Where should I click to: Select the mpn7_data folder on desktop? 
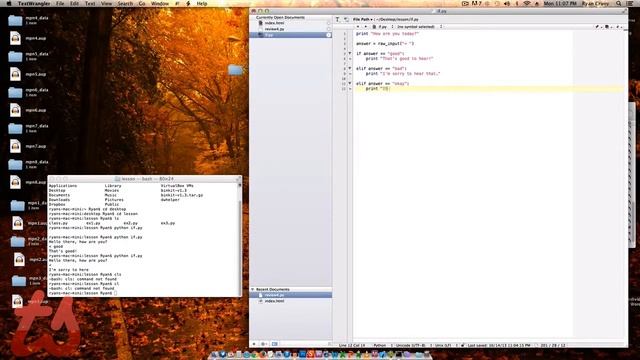pos(15,128)
